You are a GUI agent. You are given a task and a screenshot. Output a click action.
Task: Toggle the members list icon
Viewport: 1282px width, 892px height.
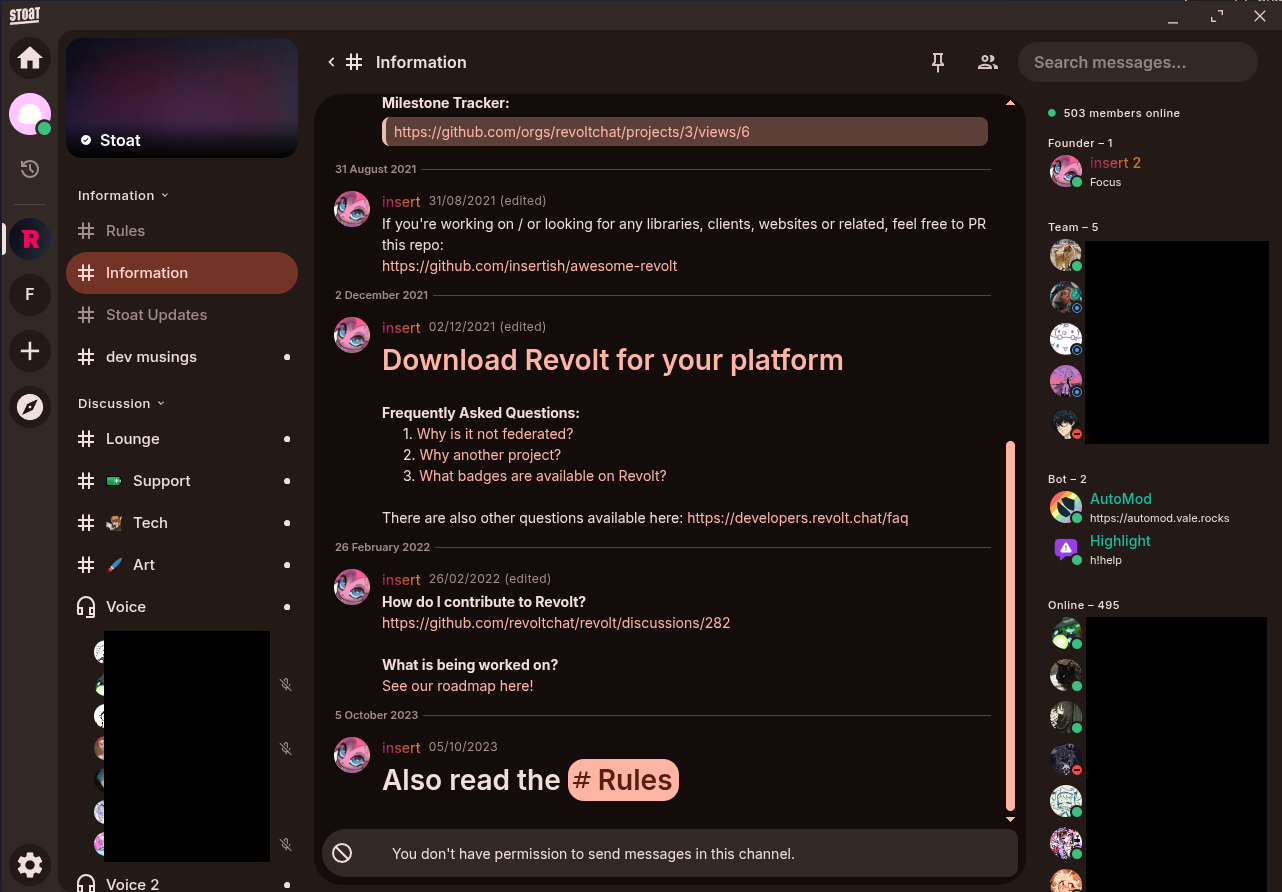click(987, 62)
